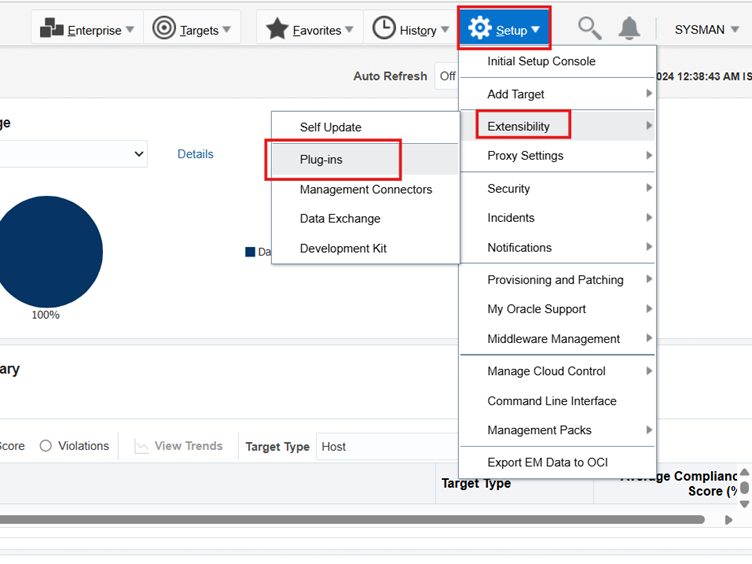Select the Violations radio button
The image size is (752, 564).
pyautogui.click(x=46, y=446)
